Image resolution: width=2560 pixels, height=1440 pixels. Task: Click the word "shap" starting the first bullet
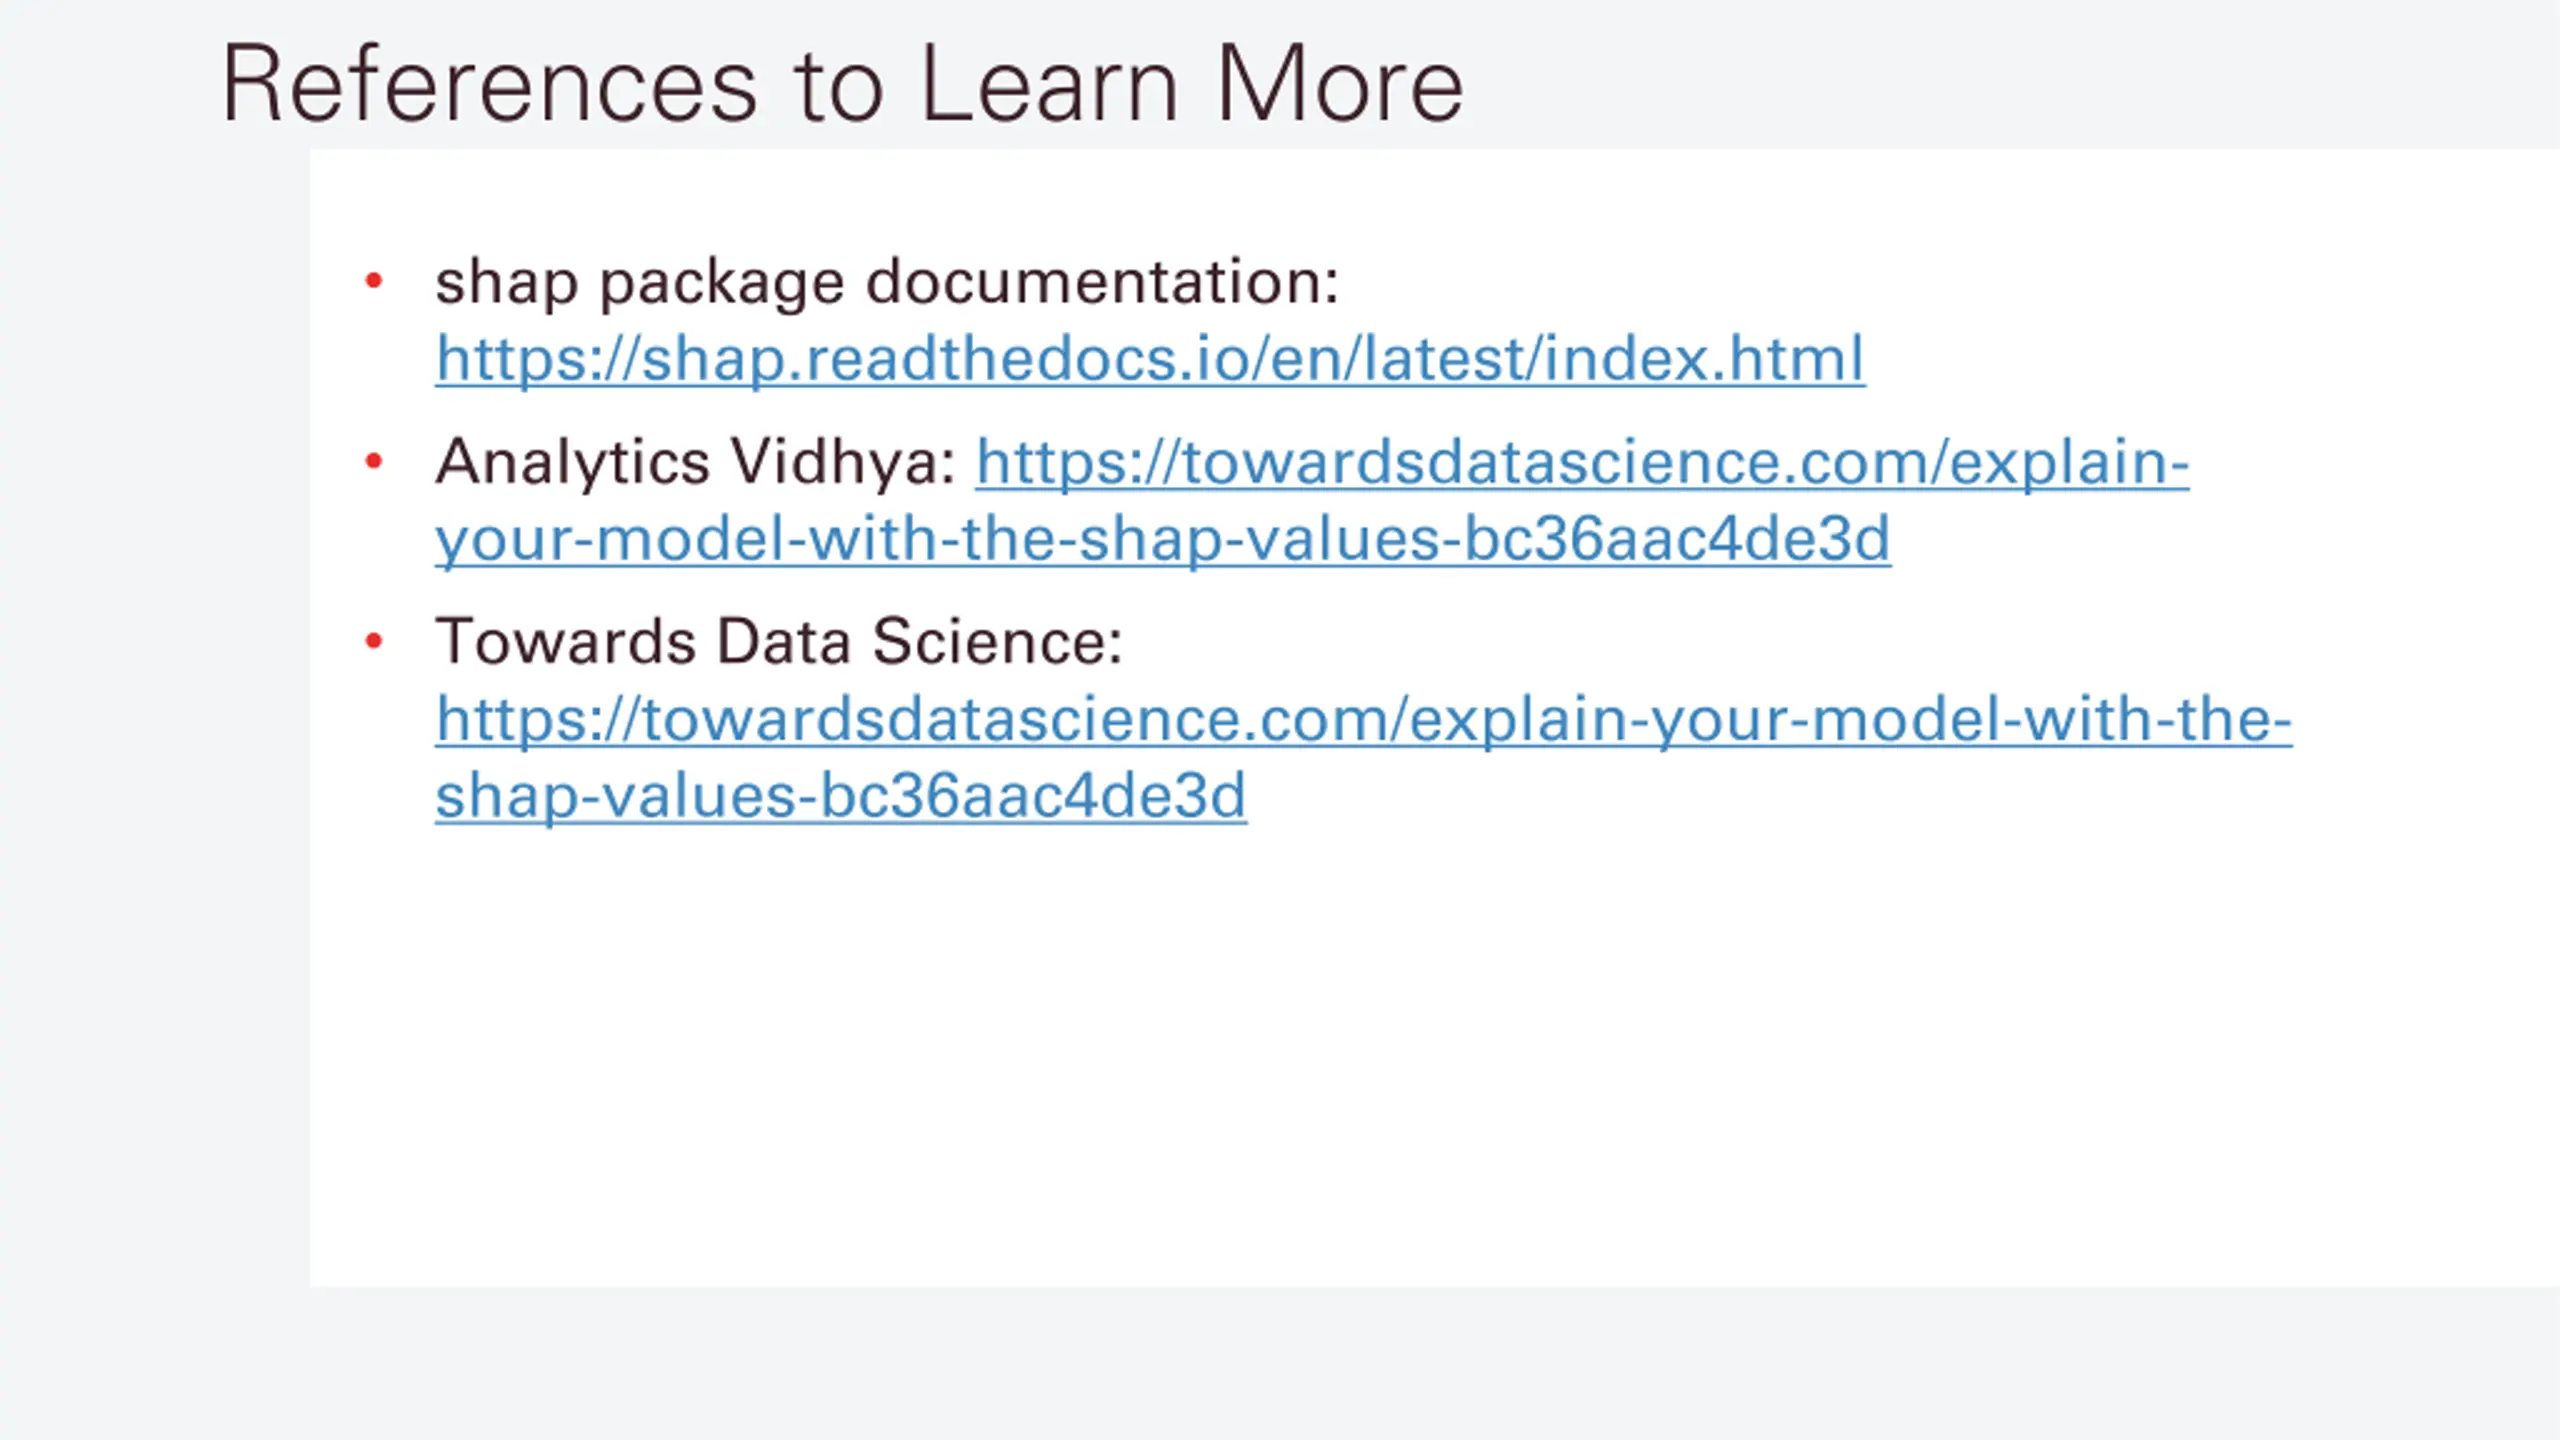[506, 283]
